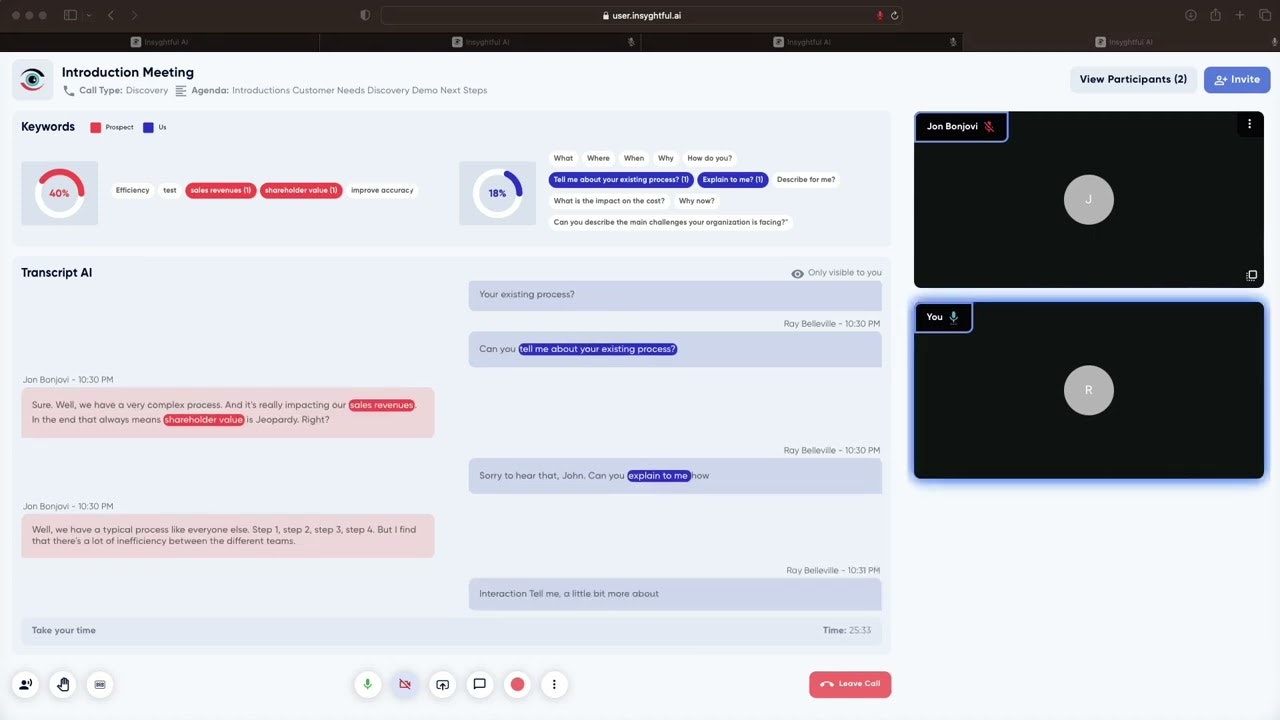Select your avatar R tile

point(1088,390)
